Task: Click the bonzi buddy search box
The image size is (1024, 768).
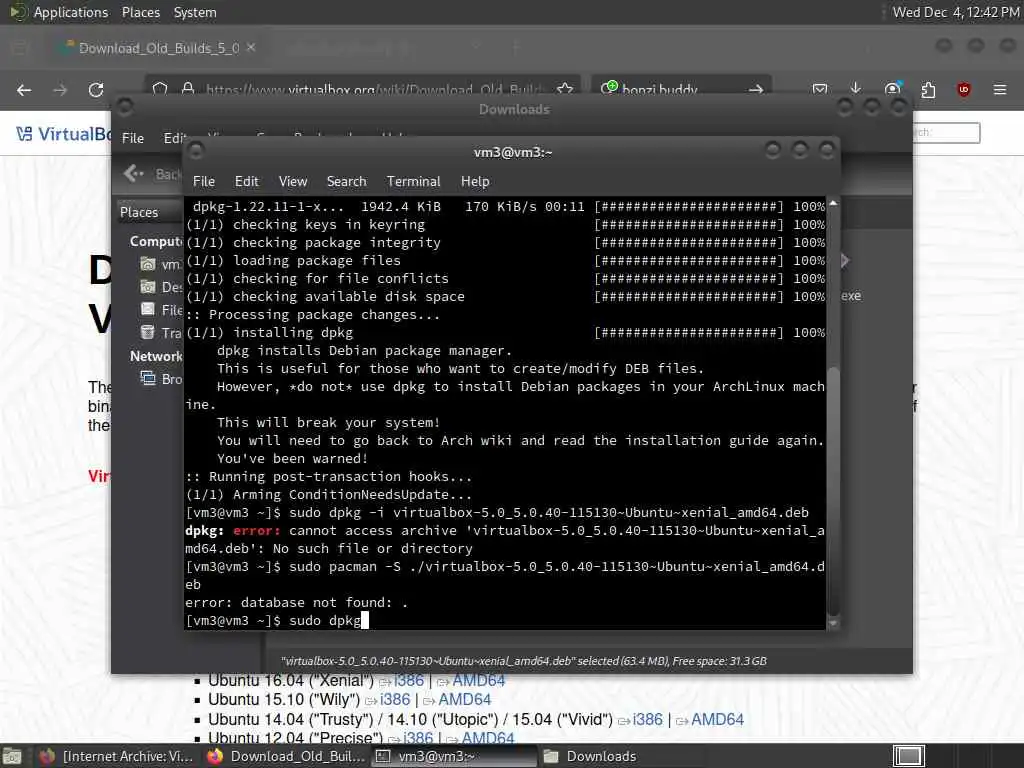Action: tap(681, 89)
